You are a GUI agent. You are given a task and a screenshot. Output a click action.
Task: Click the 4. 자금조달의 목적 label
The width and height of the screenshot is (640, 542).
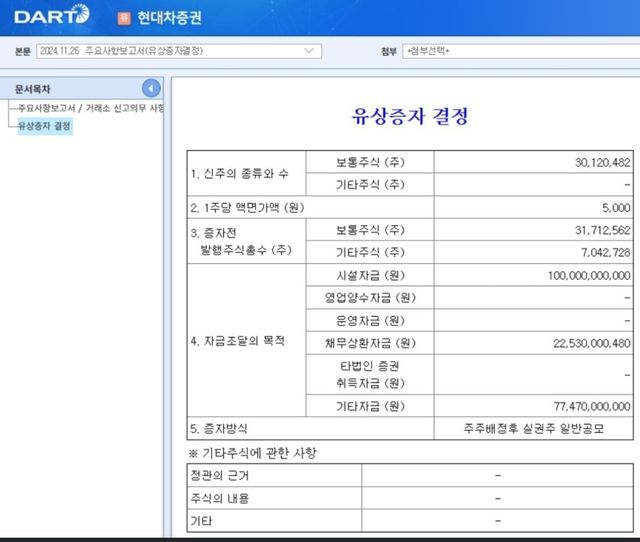pyautogui.click(x=238, y=340)
